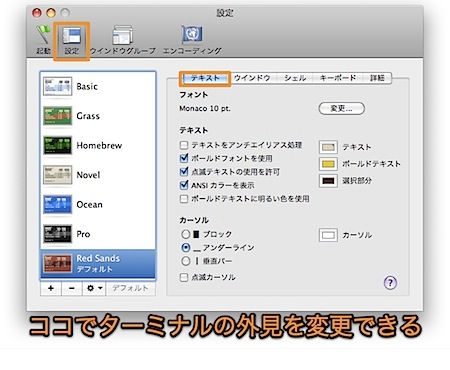Open the カーソル color swatch
Screen dimensions: 450x370
point(328,235)
